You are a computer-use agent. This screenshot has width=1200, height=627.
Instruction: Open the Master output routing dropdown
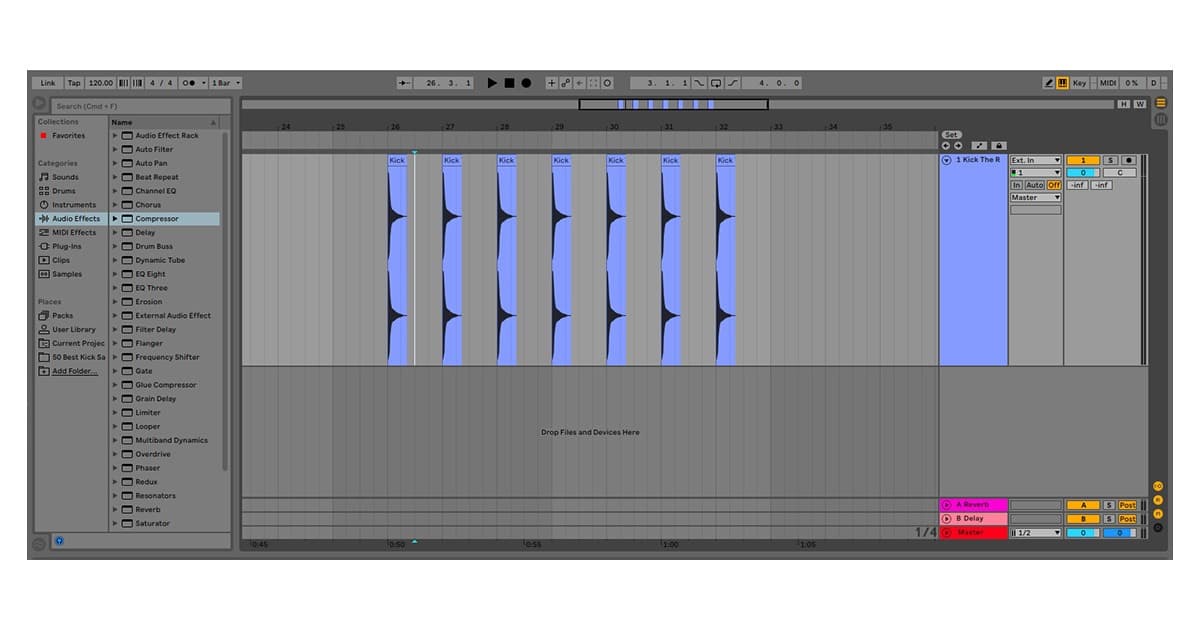1034,197
